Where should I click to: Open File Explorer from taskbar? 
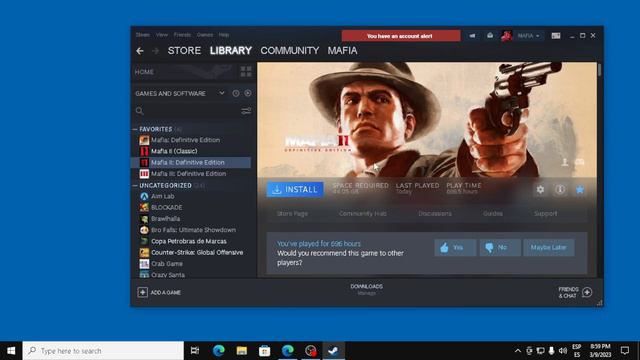pyautogui.click(x=242, y=351)
